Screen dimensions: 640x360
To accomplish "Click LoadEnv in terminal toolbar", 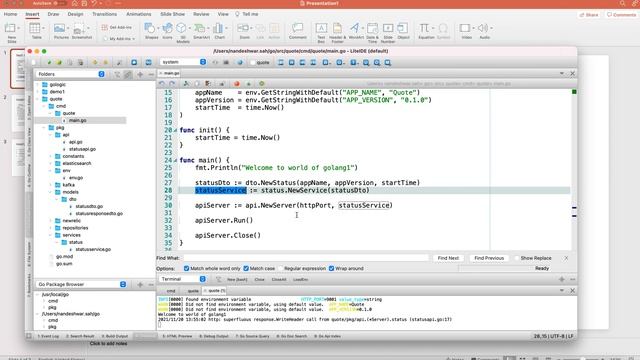I will point(300,280).
